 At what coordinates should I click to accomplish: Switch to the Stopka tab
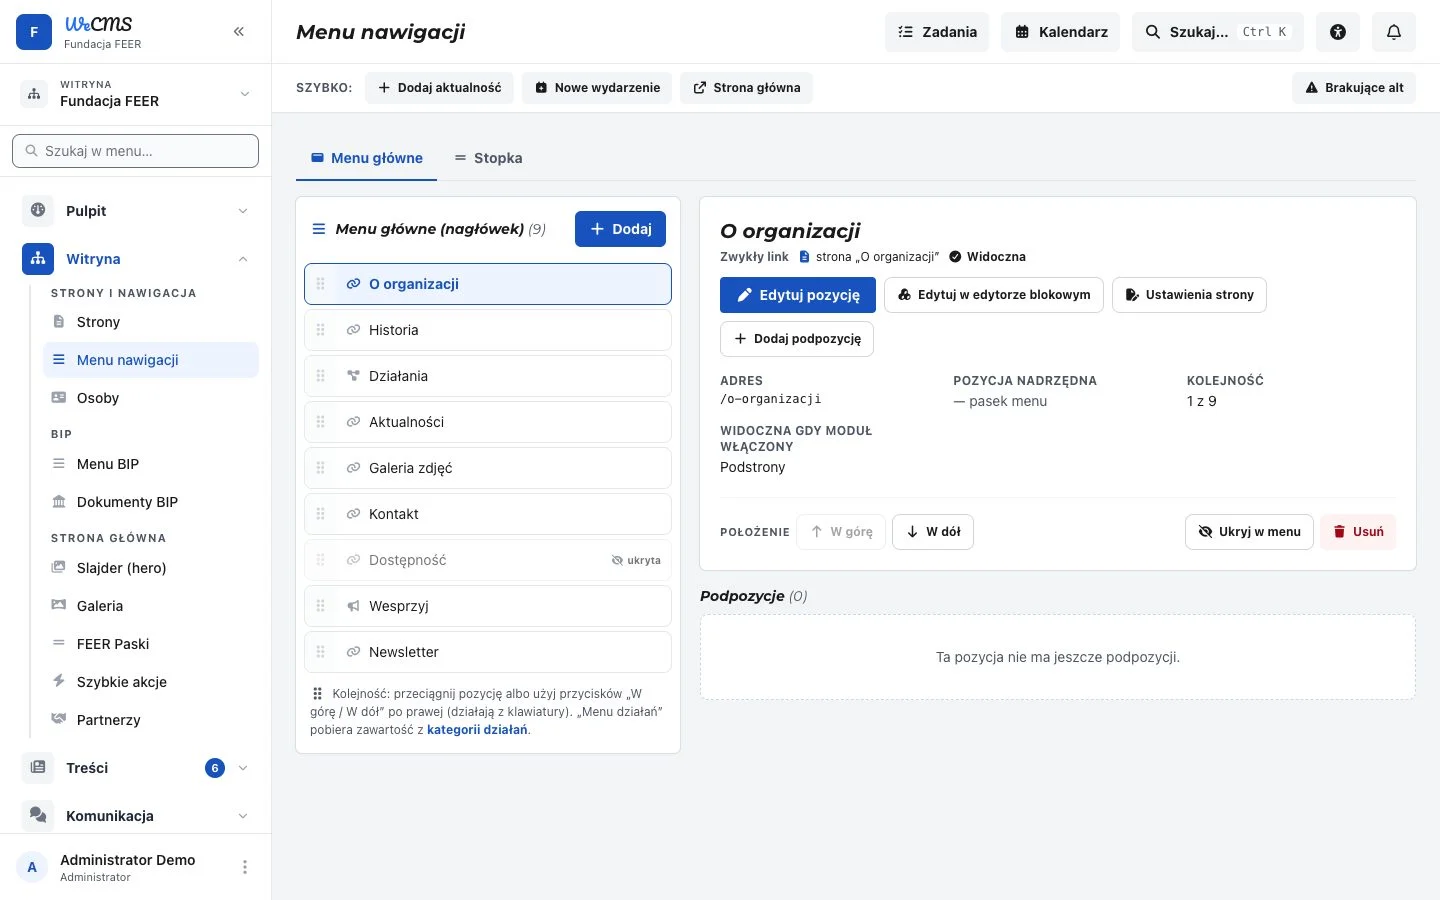[x=488, y=158]
